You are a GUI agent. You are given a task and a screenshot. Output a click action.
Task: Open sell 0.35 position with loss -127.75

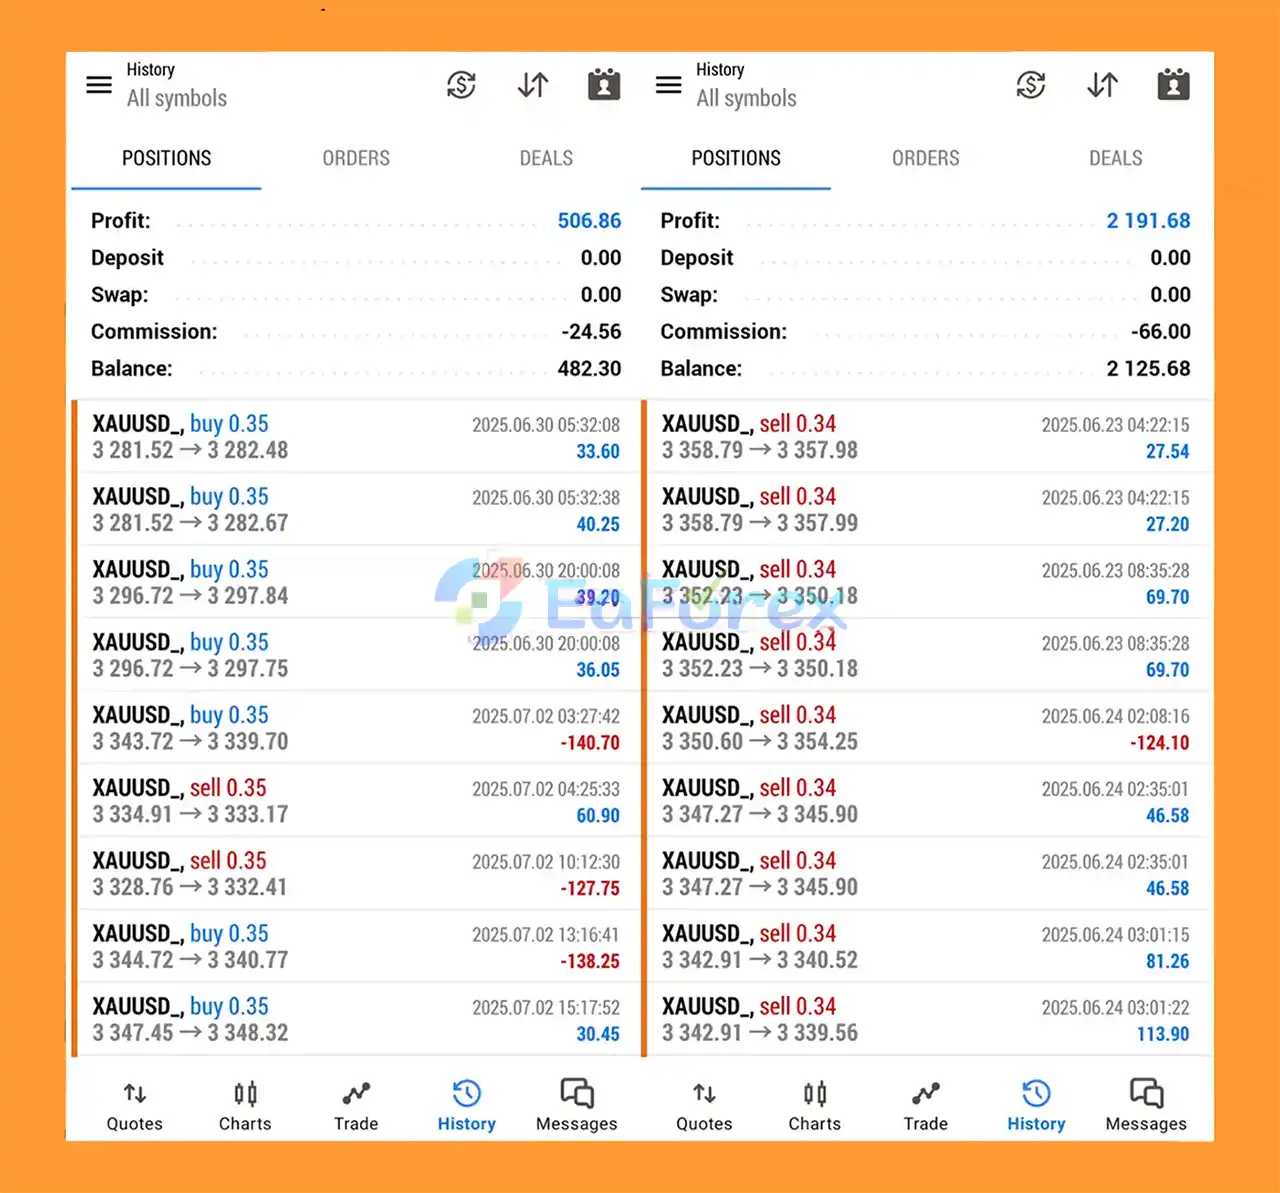[356, 875]
